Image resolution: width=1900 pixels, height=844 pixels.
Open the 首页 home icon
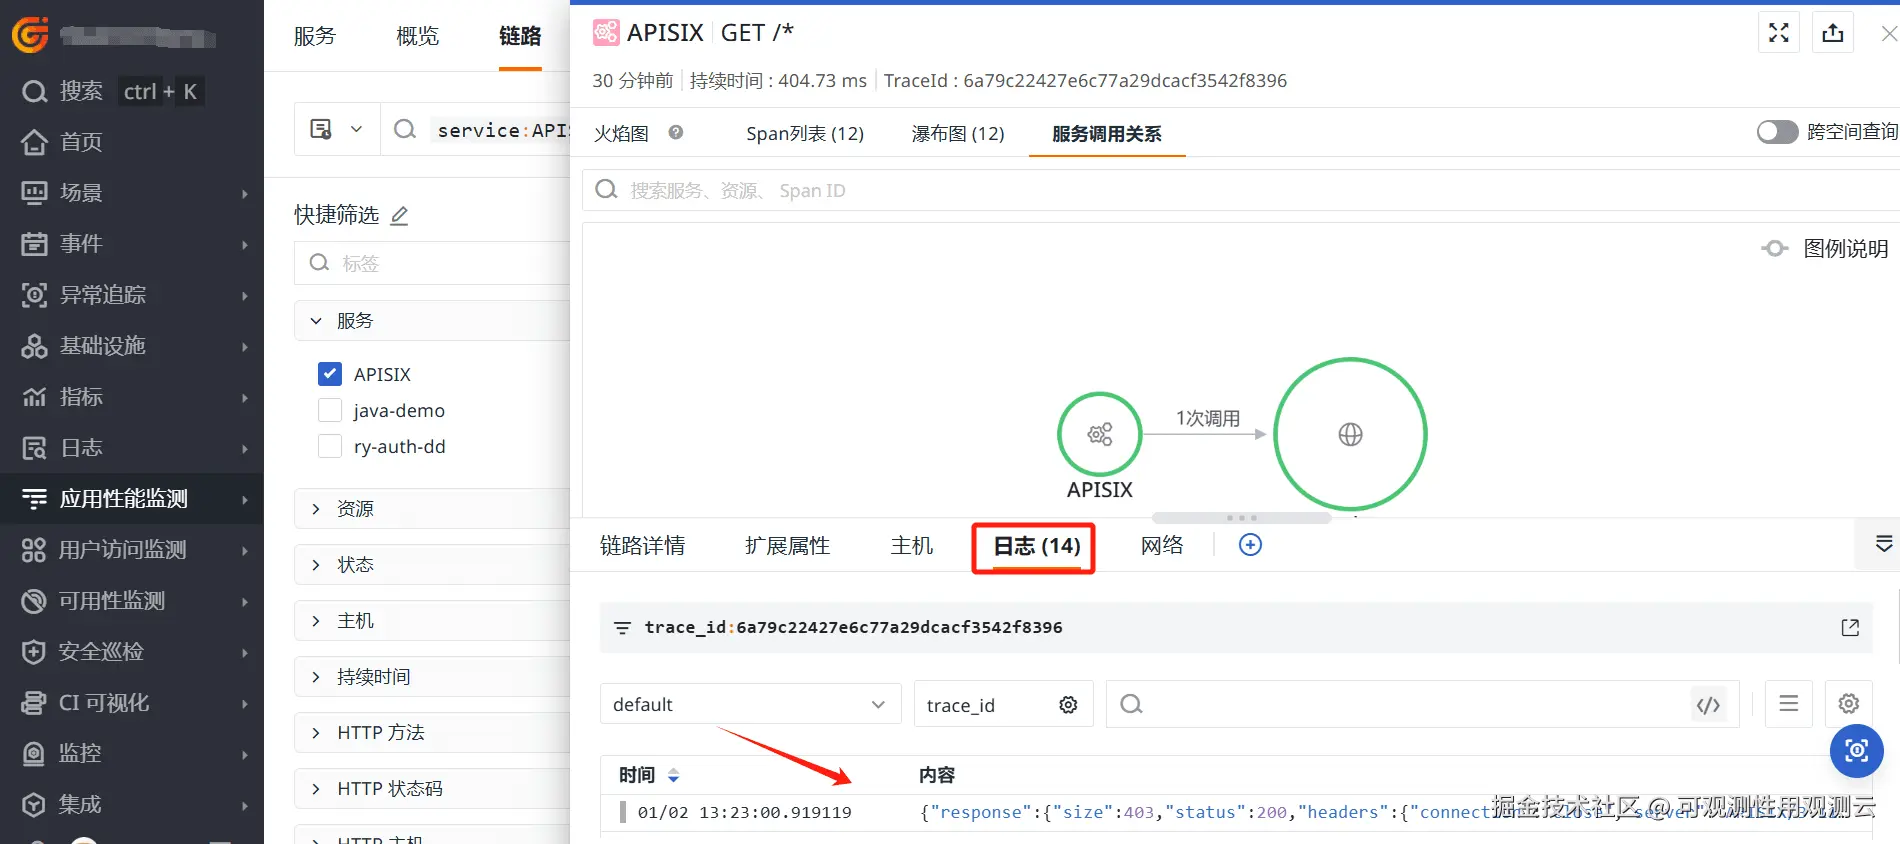pos(34,142)
